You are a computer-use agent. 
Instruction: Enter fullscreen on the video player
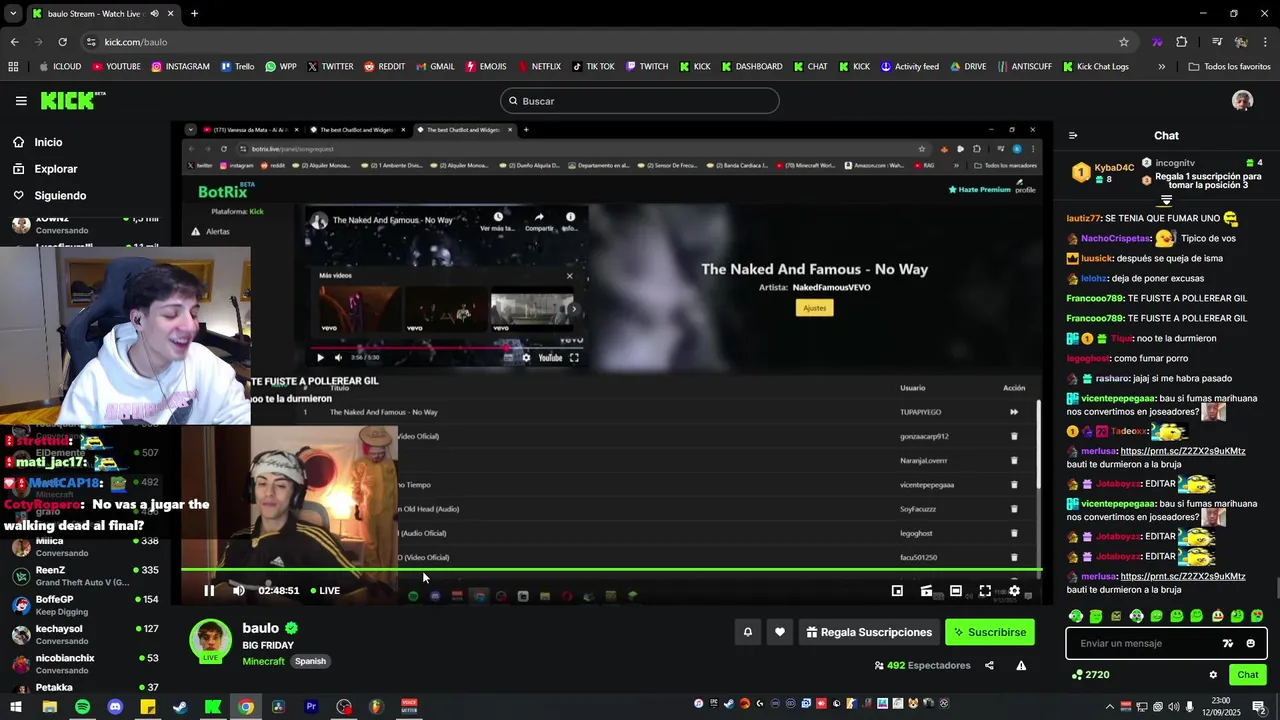point(985,591)
